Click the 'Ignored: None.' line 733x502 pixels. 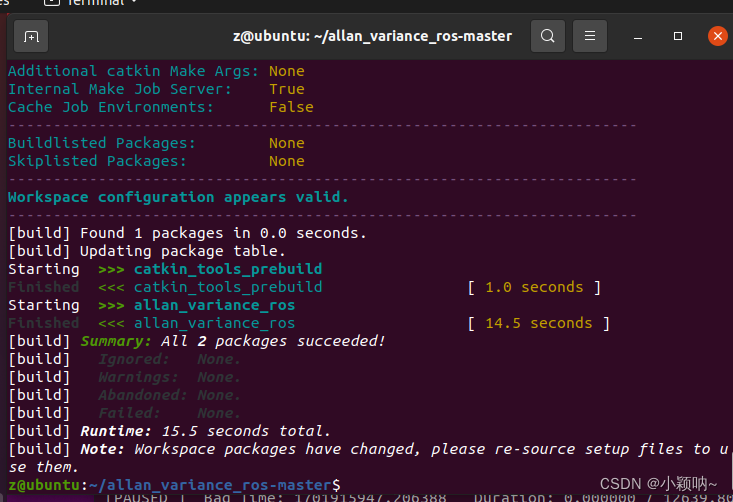coord(124,359)
